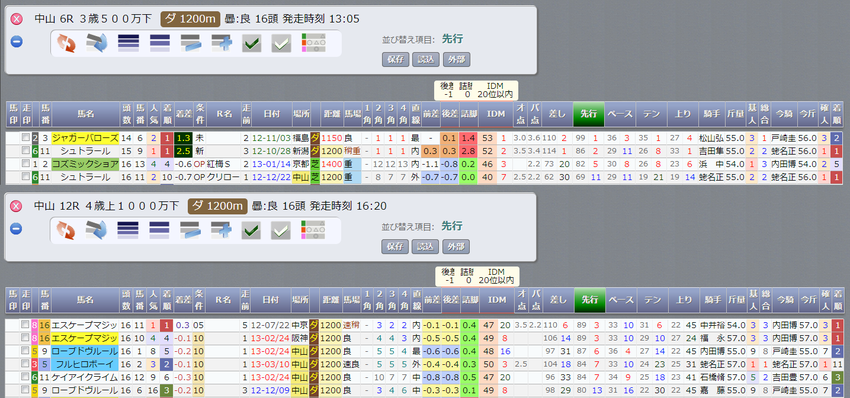Tick checkbox for シュトラール row dated 12-12/22
850x398 pixels.
click(25, 176)
